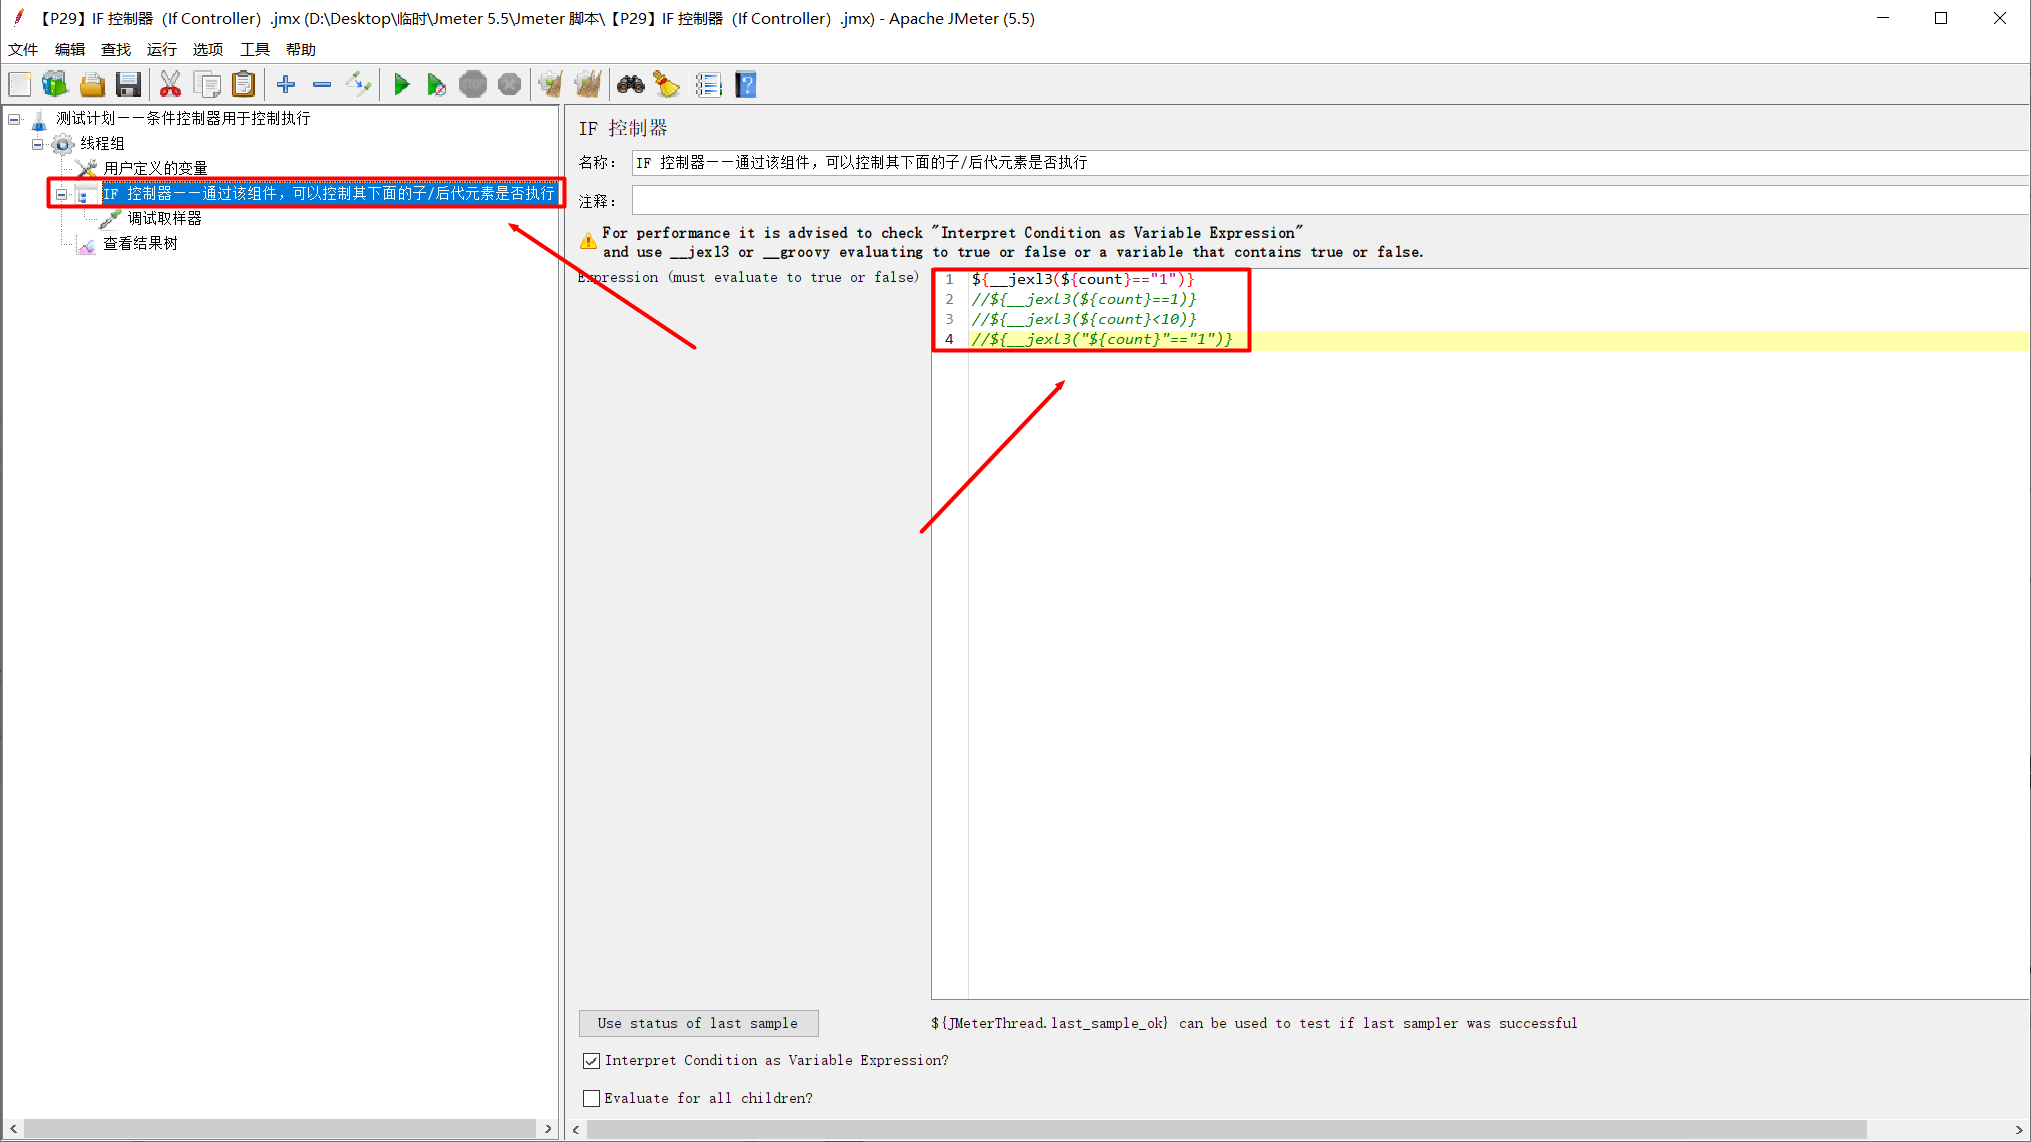
Task: Collapse the 测试计划 root tree node
Action: 14,119
